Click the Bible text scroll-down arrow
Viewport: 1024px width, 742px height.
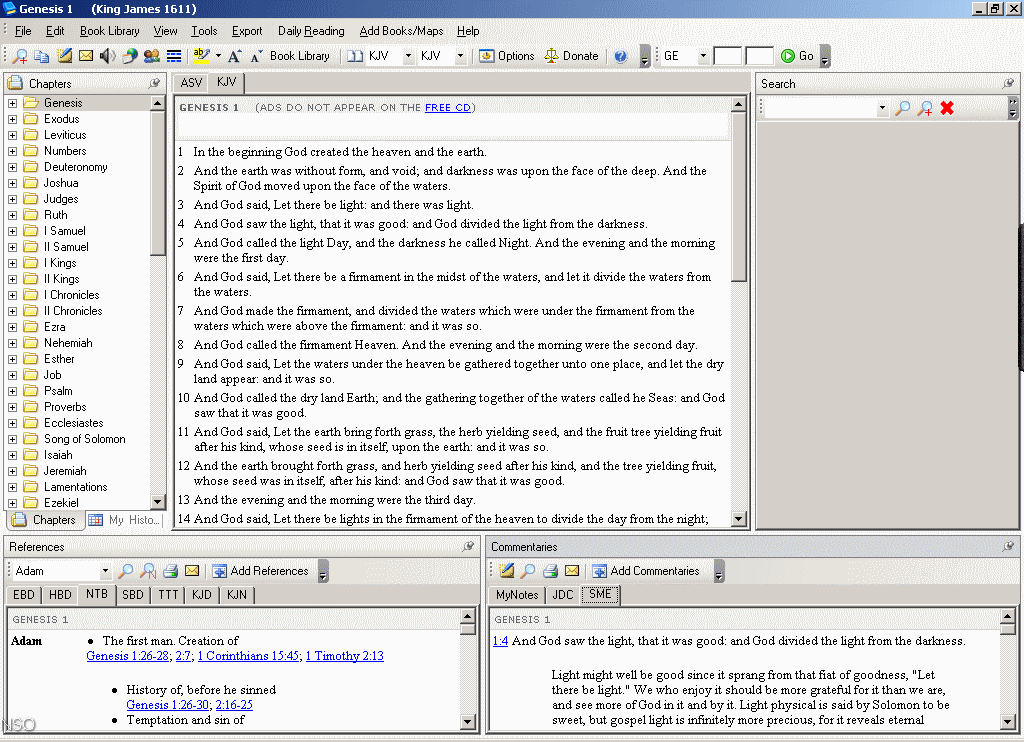(738, 519)
